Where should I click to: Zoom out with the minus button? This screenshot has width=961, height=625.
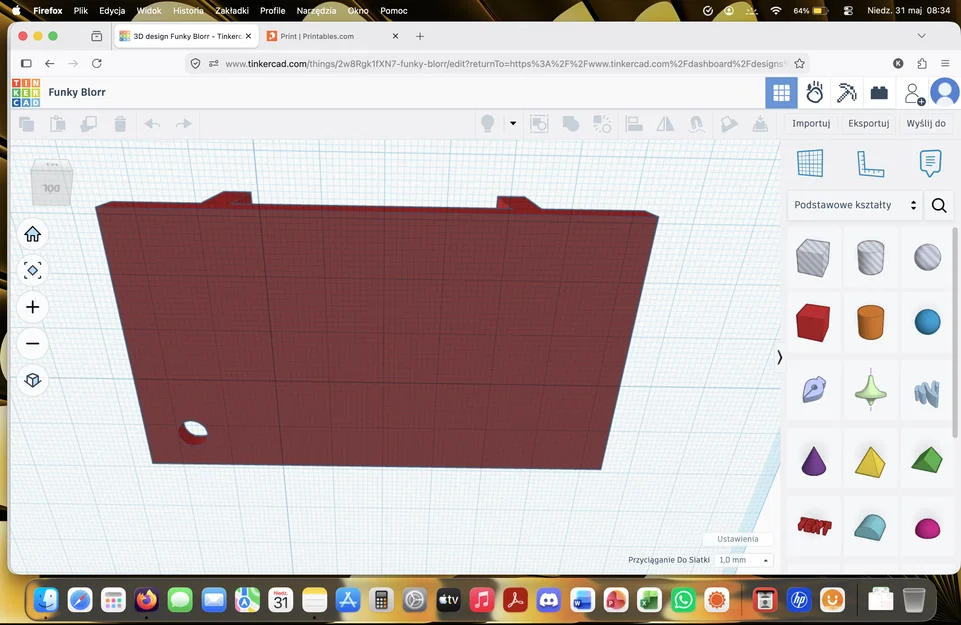click(x=32, y=344)
